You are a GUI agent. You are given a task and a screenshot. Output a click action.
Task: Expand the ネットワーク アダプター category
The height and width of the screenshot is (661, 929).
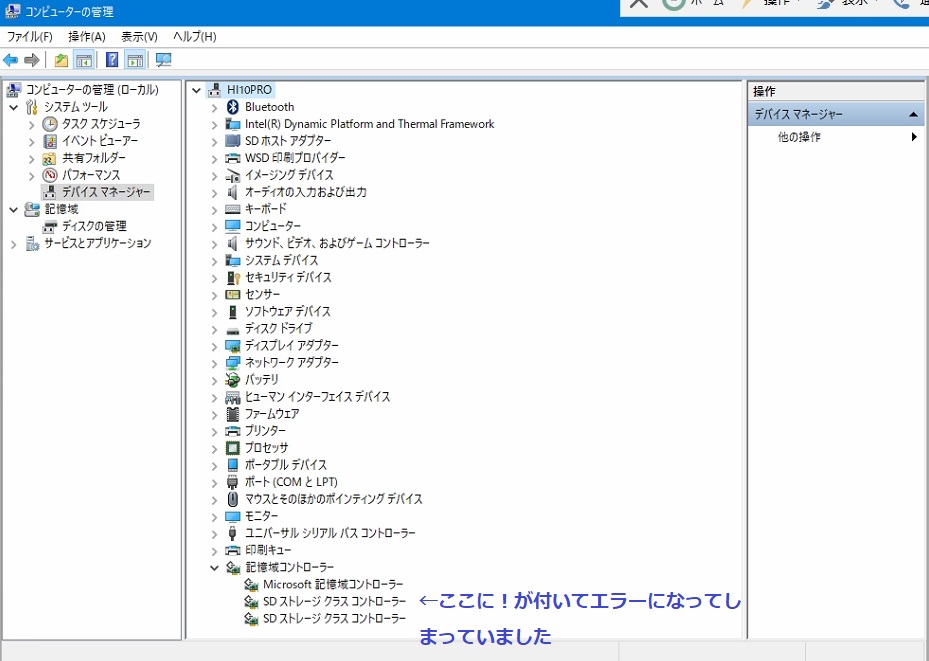pos(214,363)
